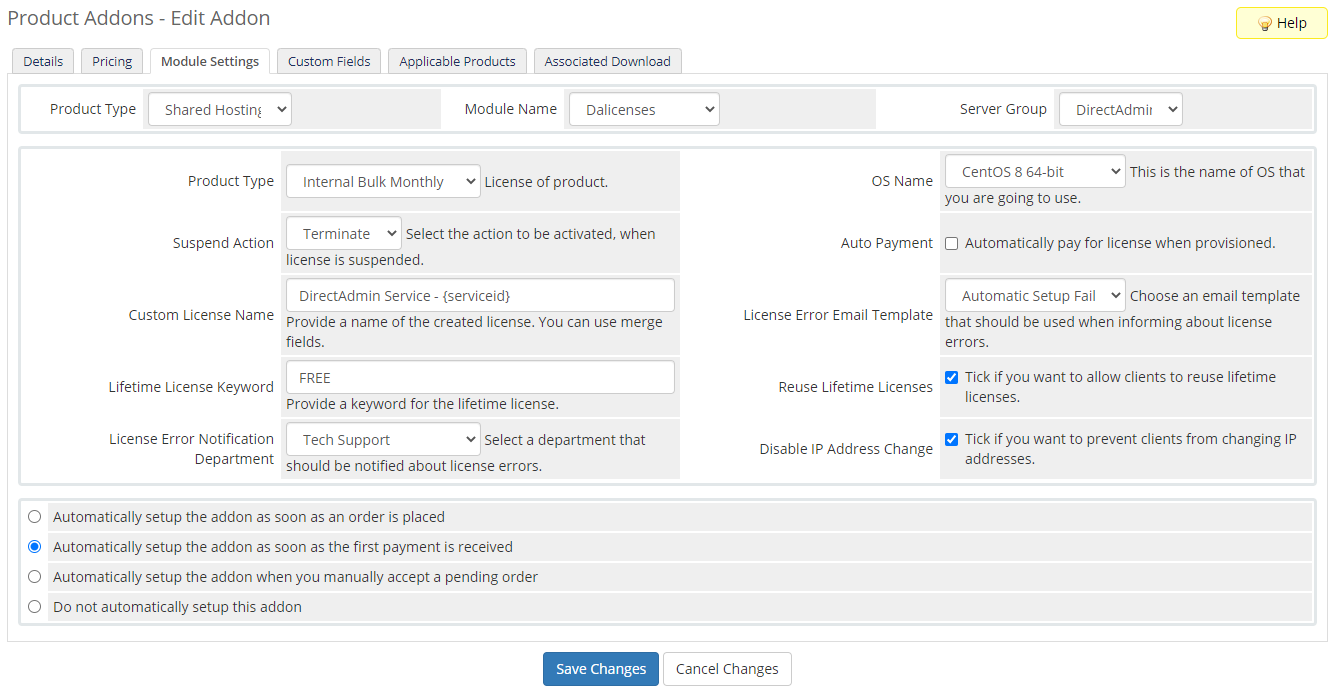Select setup as soon as order is placed
1335x693 pixels.
click(x=35, y=517)
